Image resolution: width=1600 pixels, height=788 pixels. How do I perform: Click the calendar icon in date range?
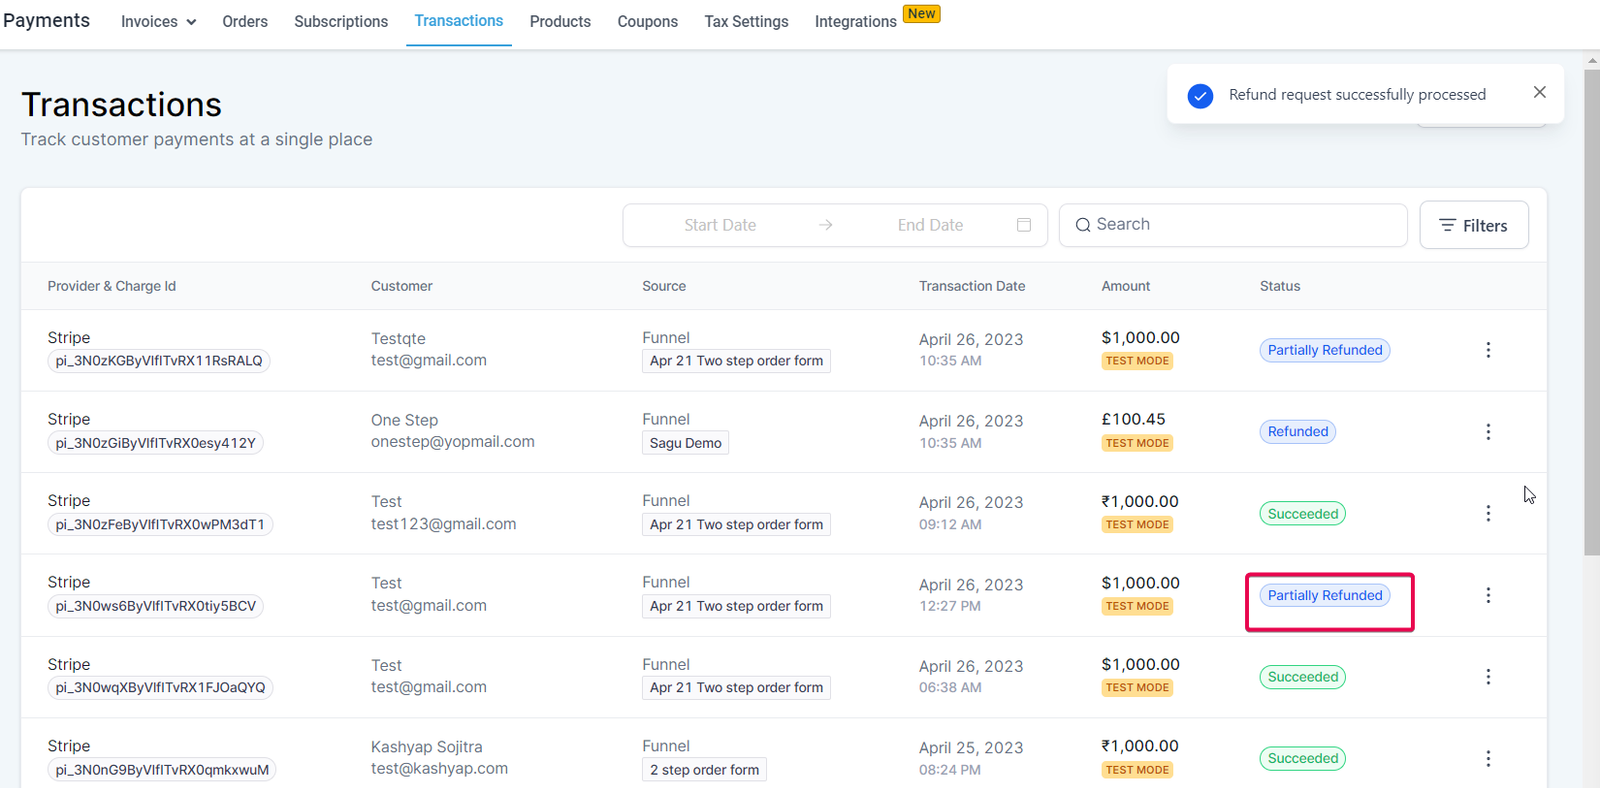pyautogui.click(x=1024, y=225)
